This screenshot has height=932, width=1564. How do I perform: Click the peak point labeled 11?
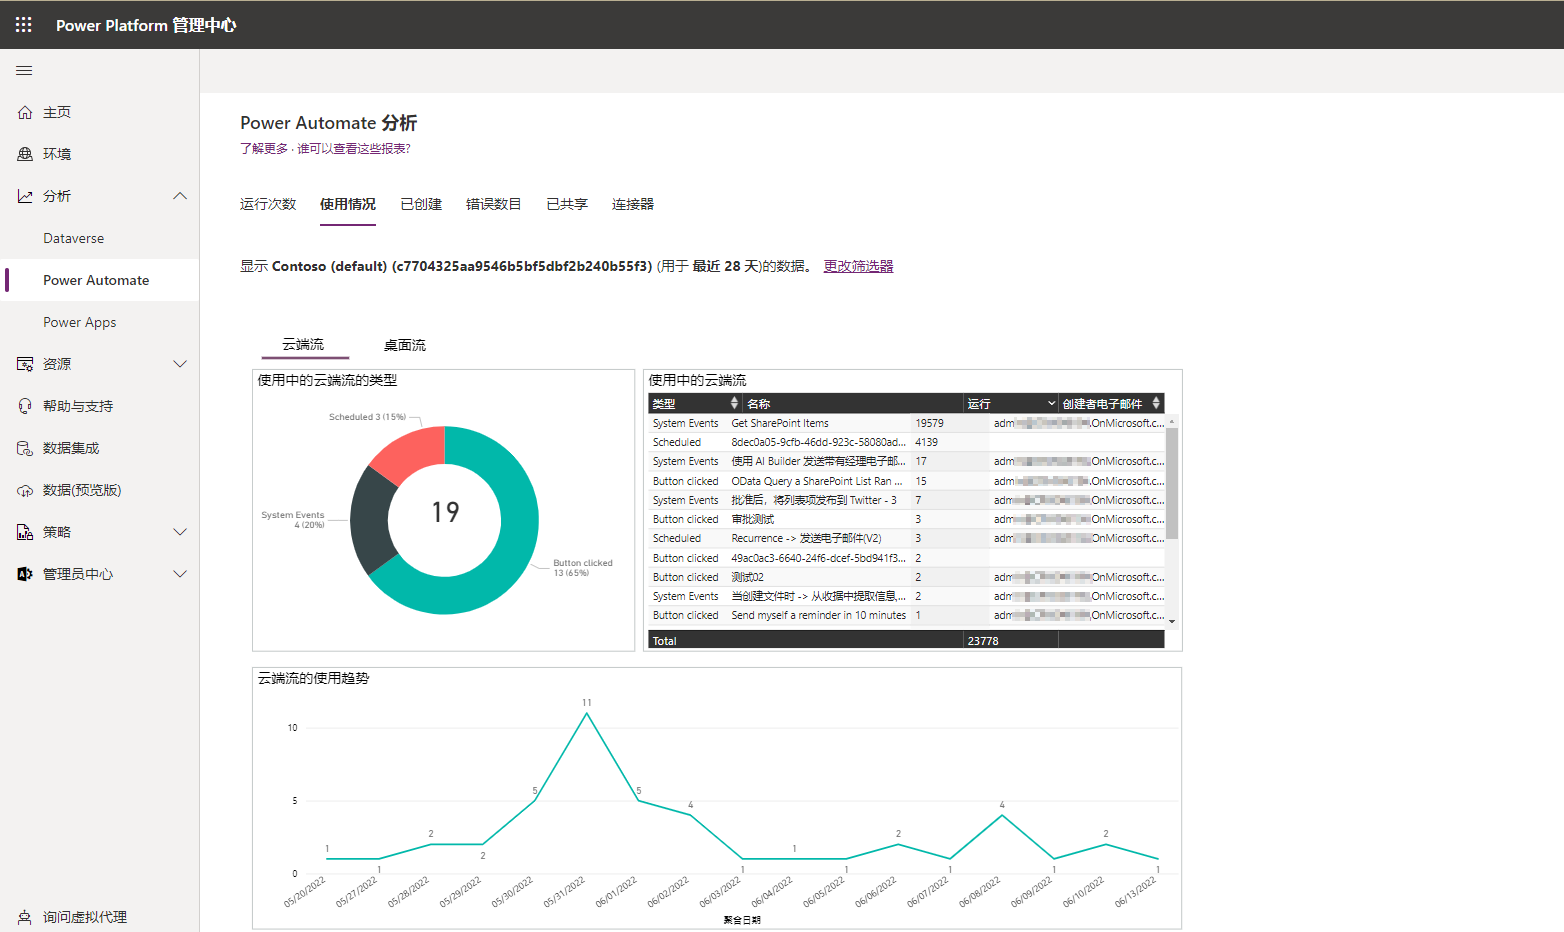point(587,713)
